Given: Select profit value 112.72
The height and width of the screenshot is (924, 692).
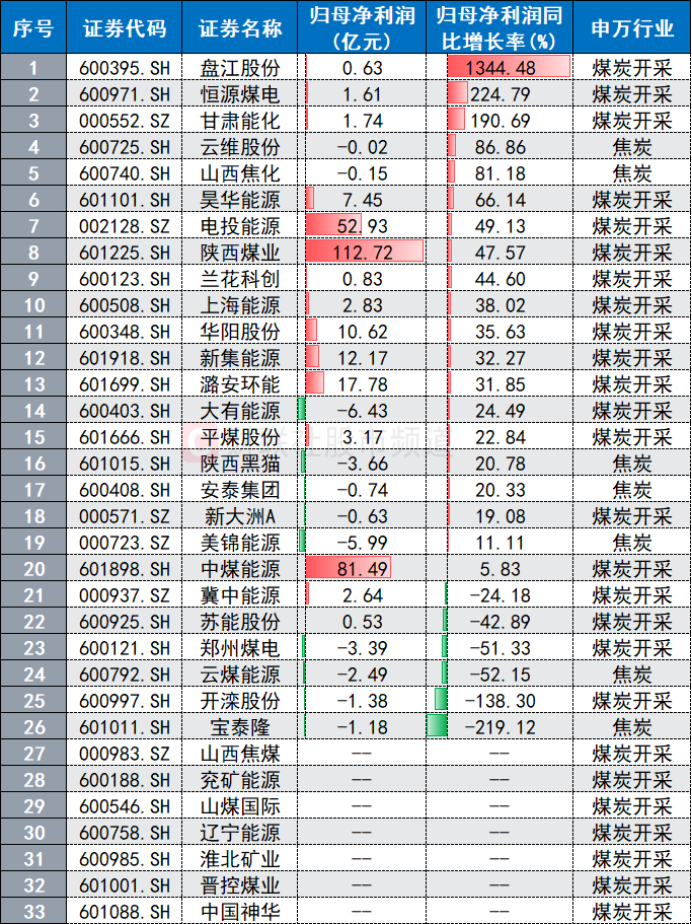Looking at the screenshot, I should point(361,252).
